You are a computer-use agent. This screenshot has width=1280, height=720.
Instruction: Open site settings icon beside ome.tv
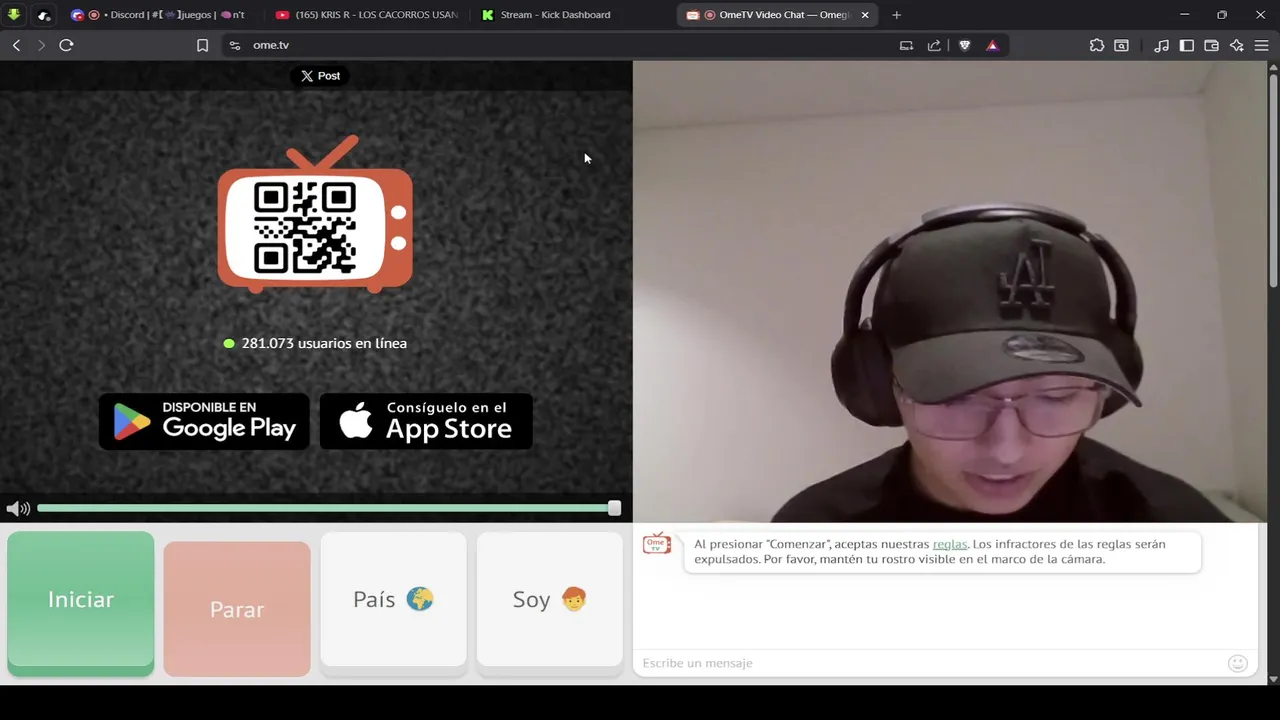point(235,45)
